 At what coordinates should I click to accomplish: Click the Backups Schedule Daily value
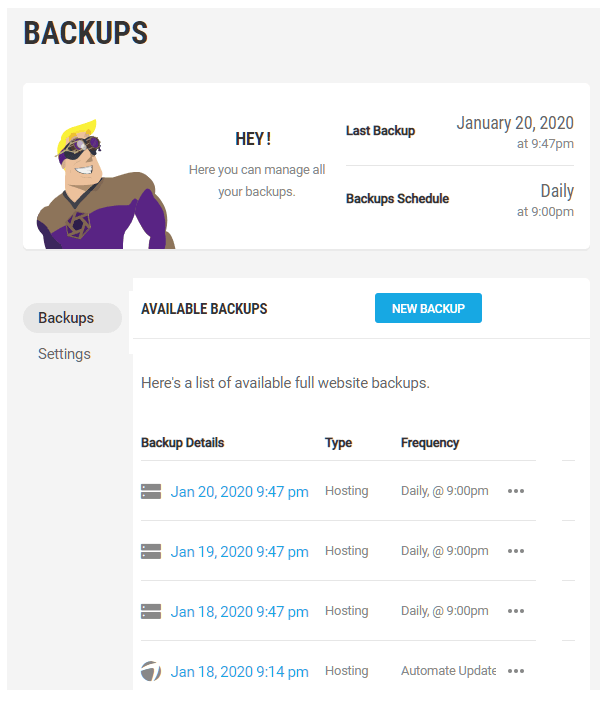click(556, 191)
